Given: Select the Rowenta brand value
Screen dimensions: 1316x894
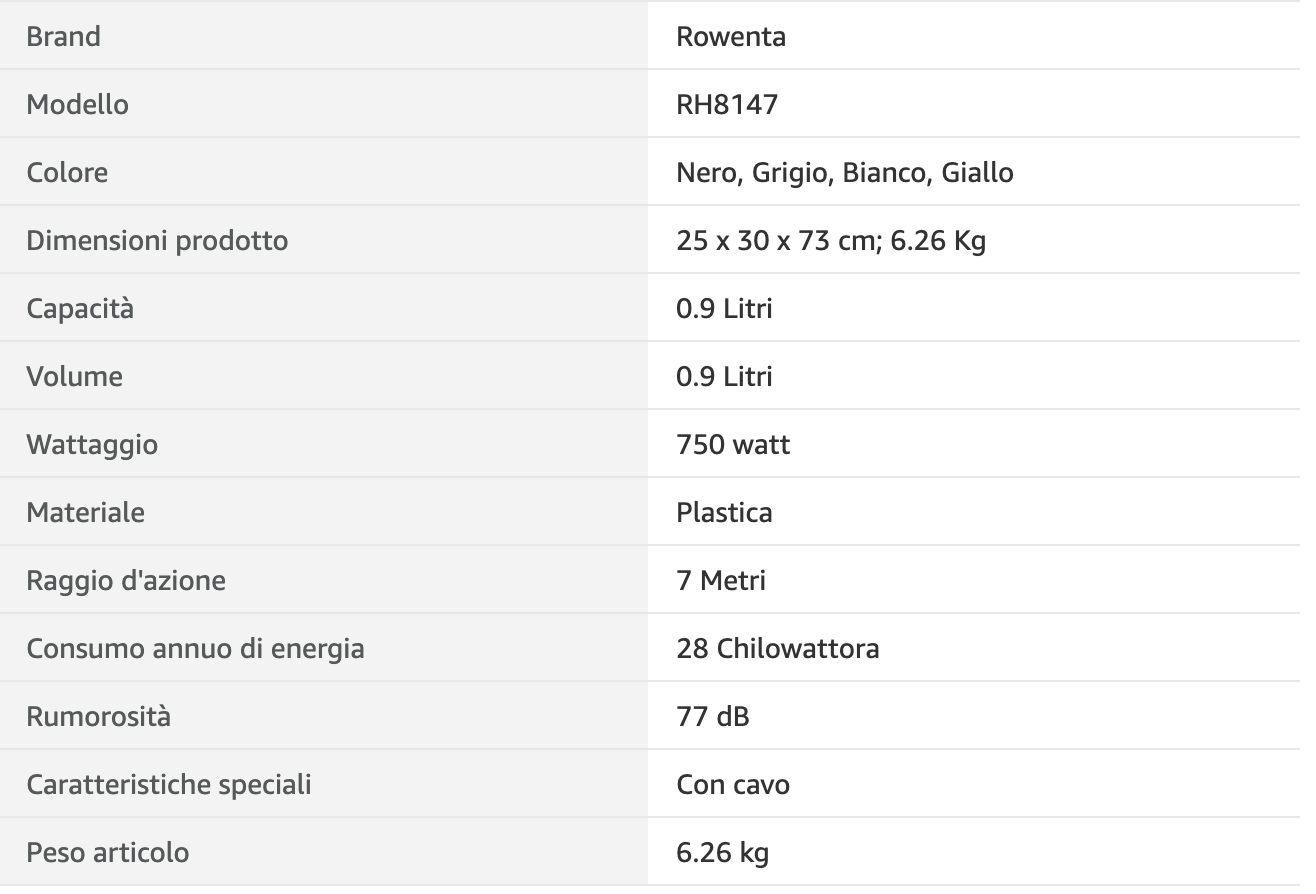Looking at the screenshot, I should pyautogui.click(x=731, y=36).
